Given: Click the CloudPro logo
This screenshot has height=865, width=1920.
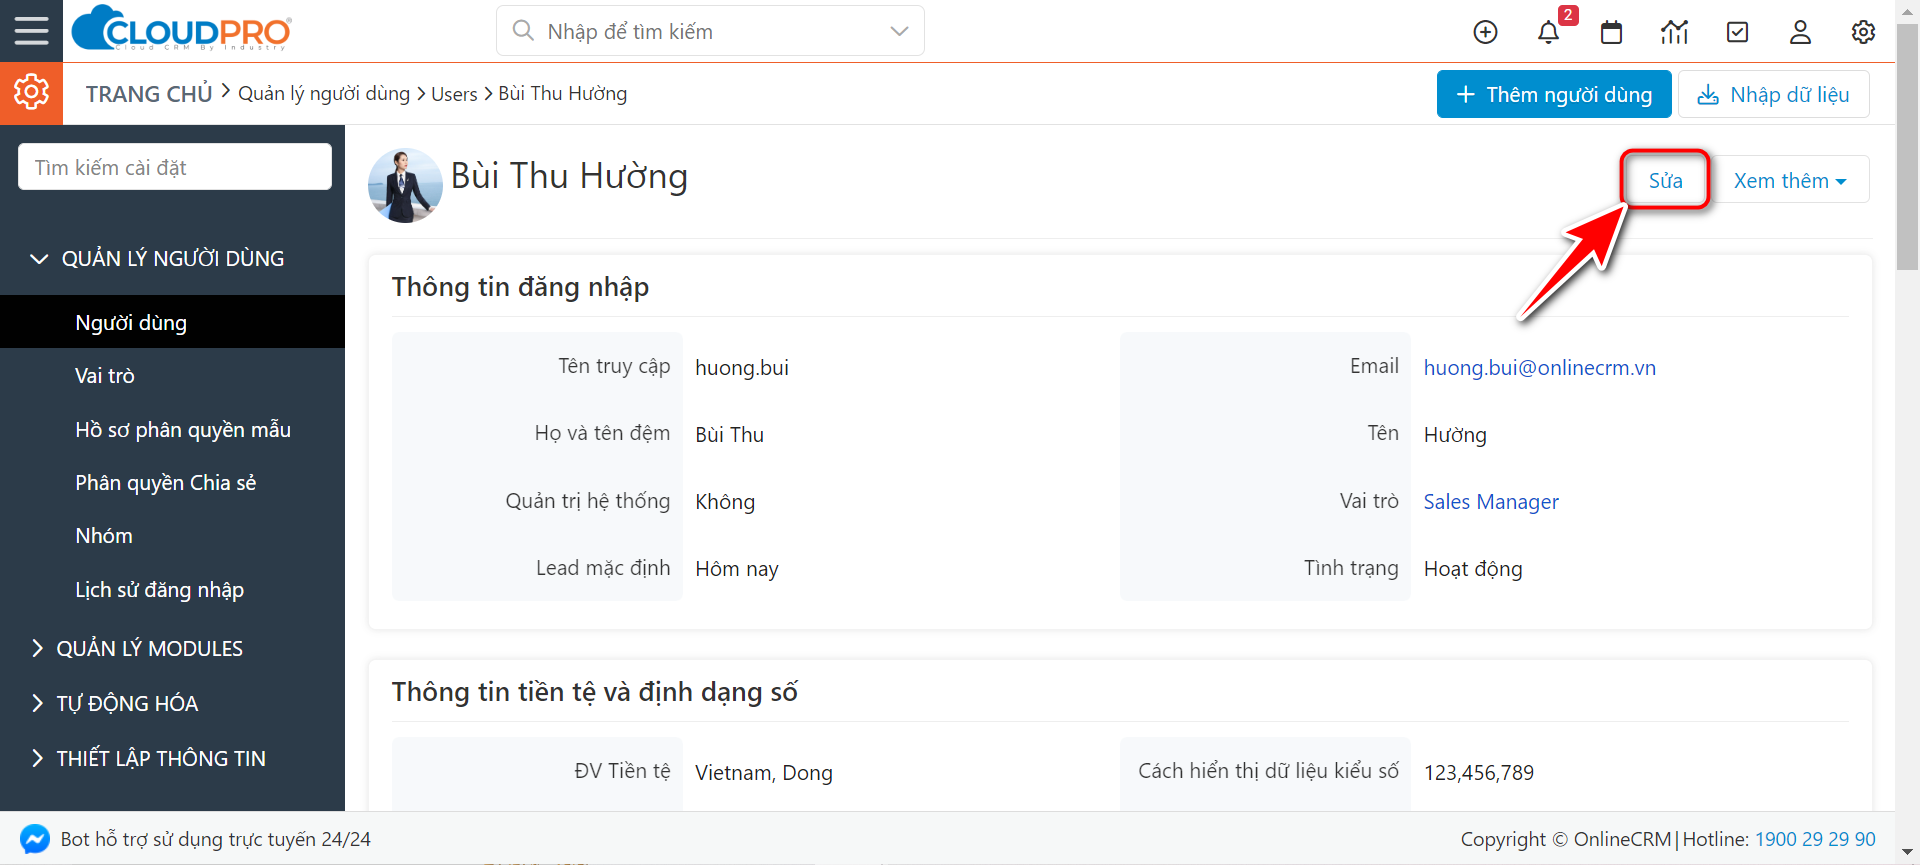Looking at the screenshot, I should pos(182,29).
